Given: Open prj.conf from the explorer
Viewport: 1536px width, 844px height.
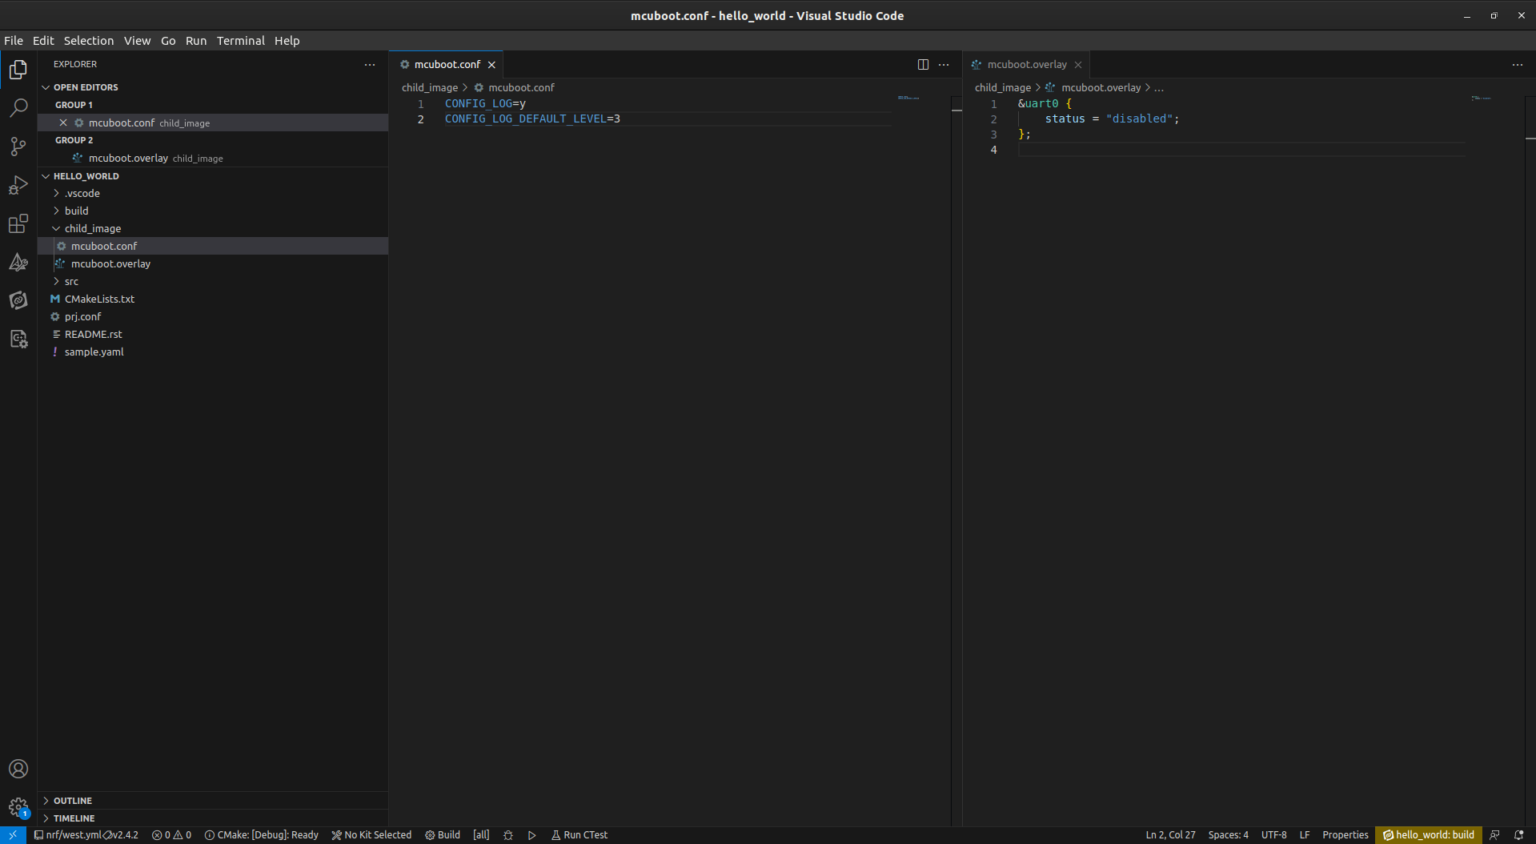Looking at the screenshot, I should tap(82, 316).
